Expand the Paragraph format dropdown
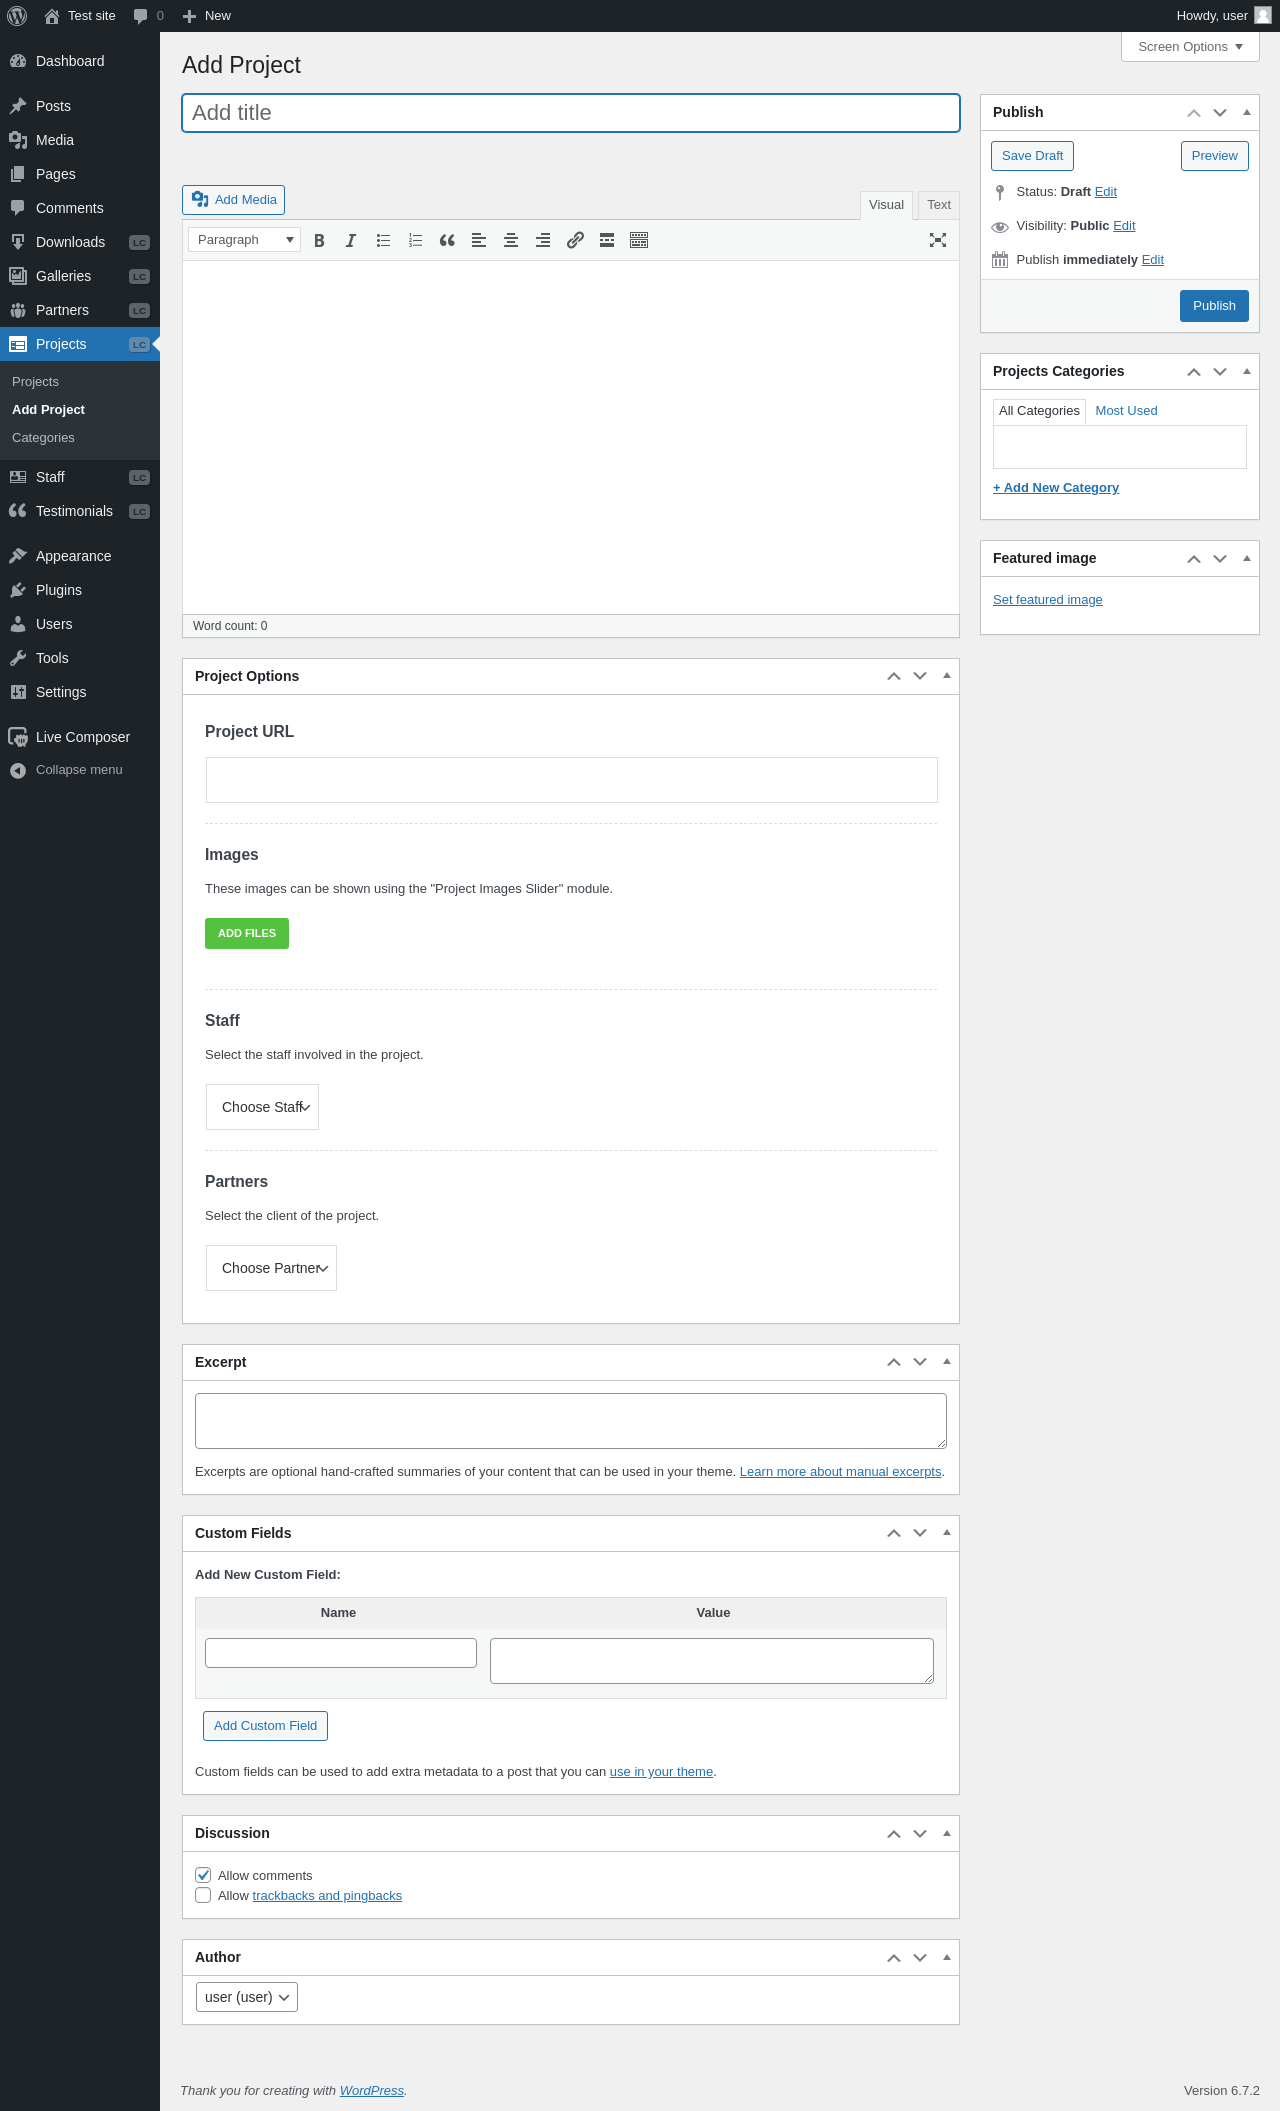Image resolution: width=1280 pixels, height=2111 pixels. point(245,240)
